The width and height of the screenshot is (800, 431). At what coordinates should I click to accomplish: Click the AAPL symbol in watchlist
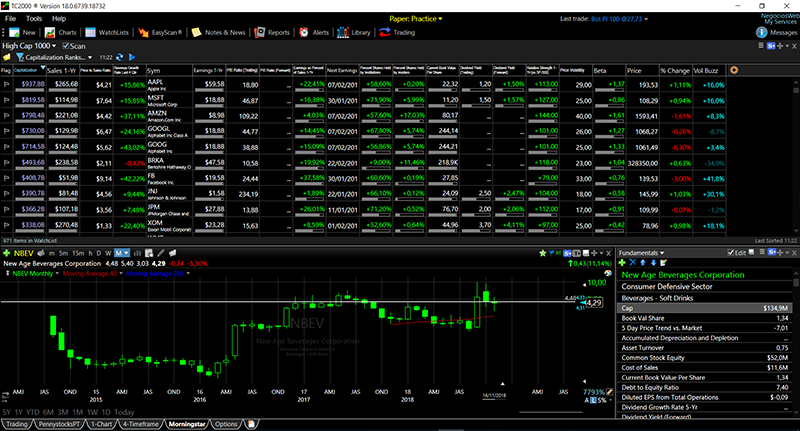tap(155, 82)
